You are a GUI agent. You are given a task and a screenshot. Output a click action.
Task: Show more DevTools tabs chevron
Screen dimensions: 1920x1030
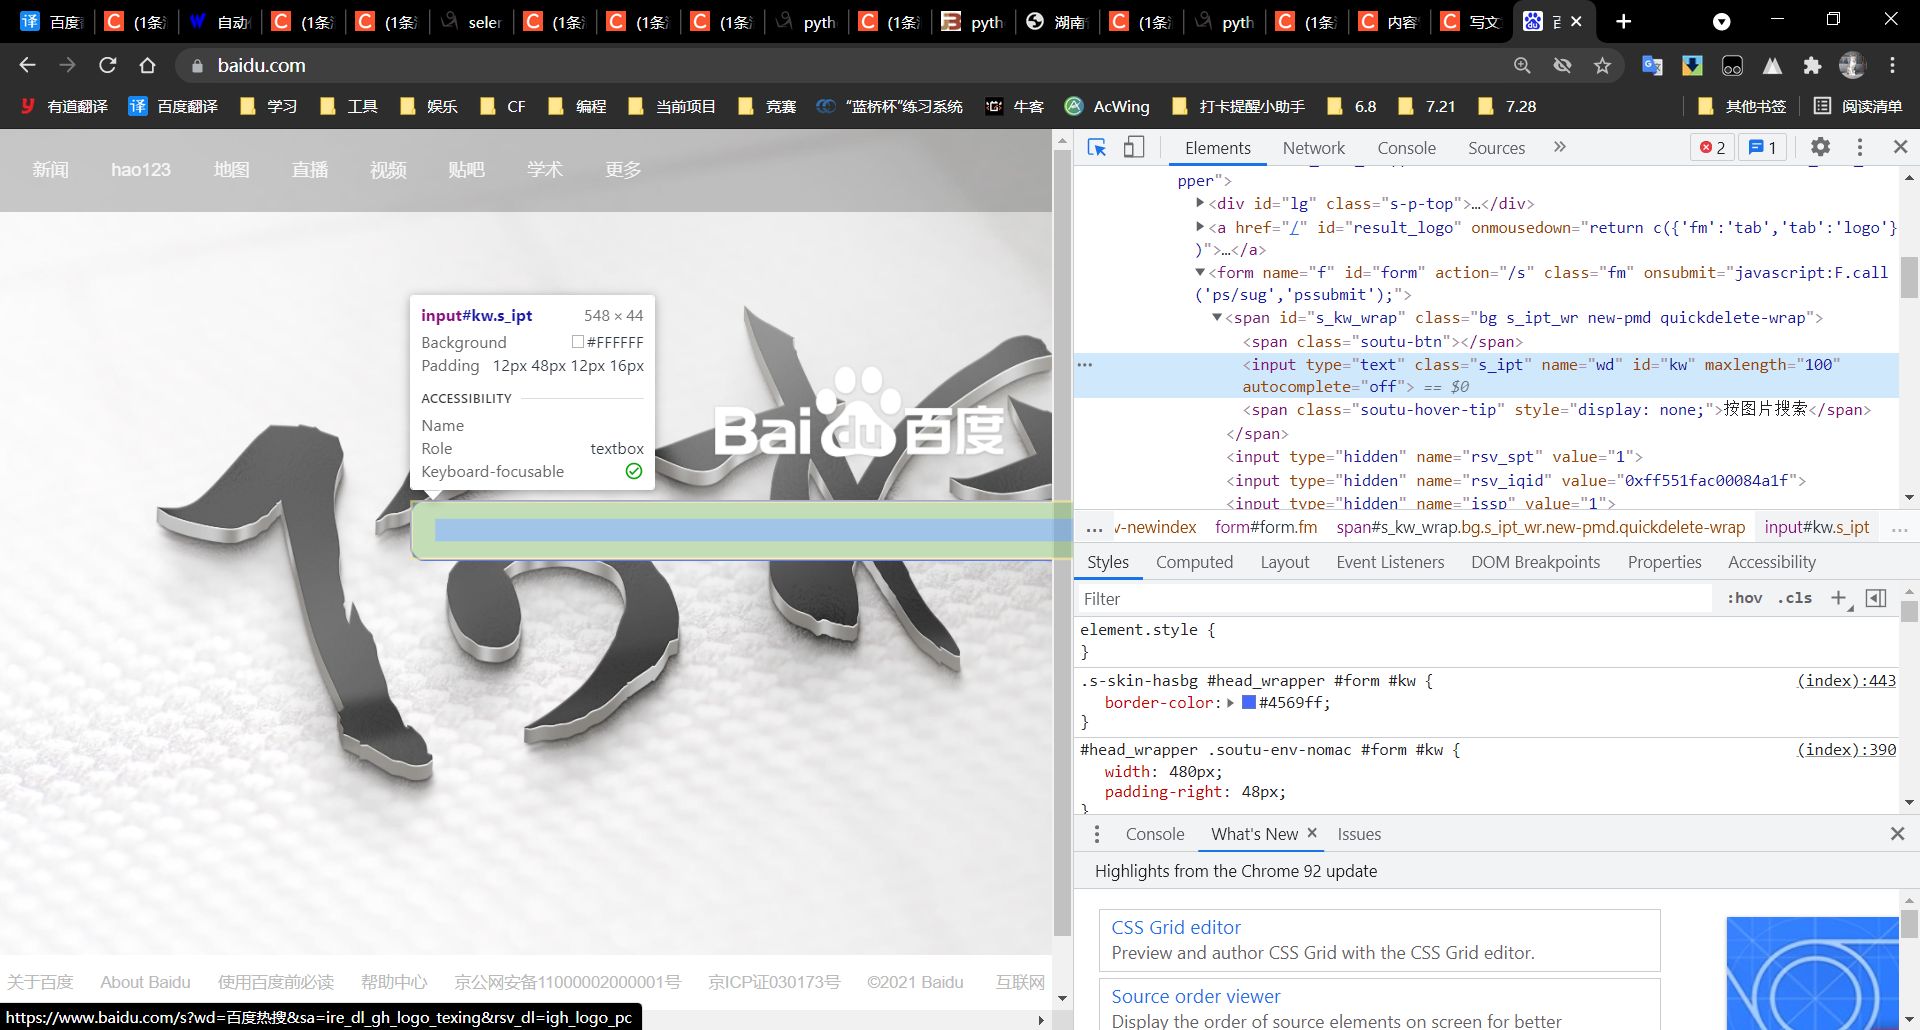point(1559,147)
